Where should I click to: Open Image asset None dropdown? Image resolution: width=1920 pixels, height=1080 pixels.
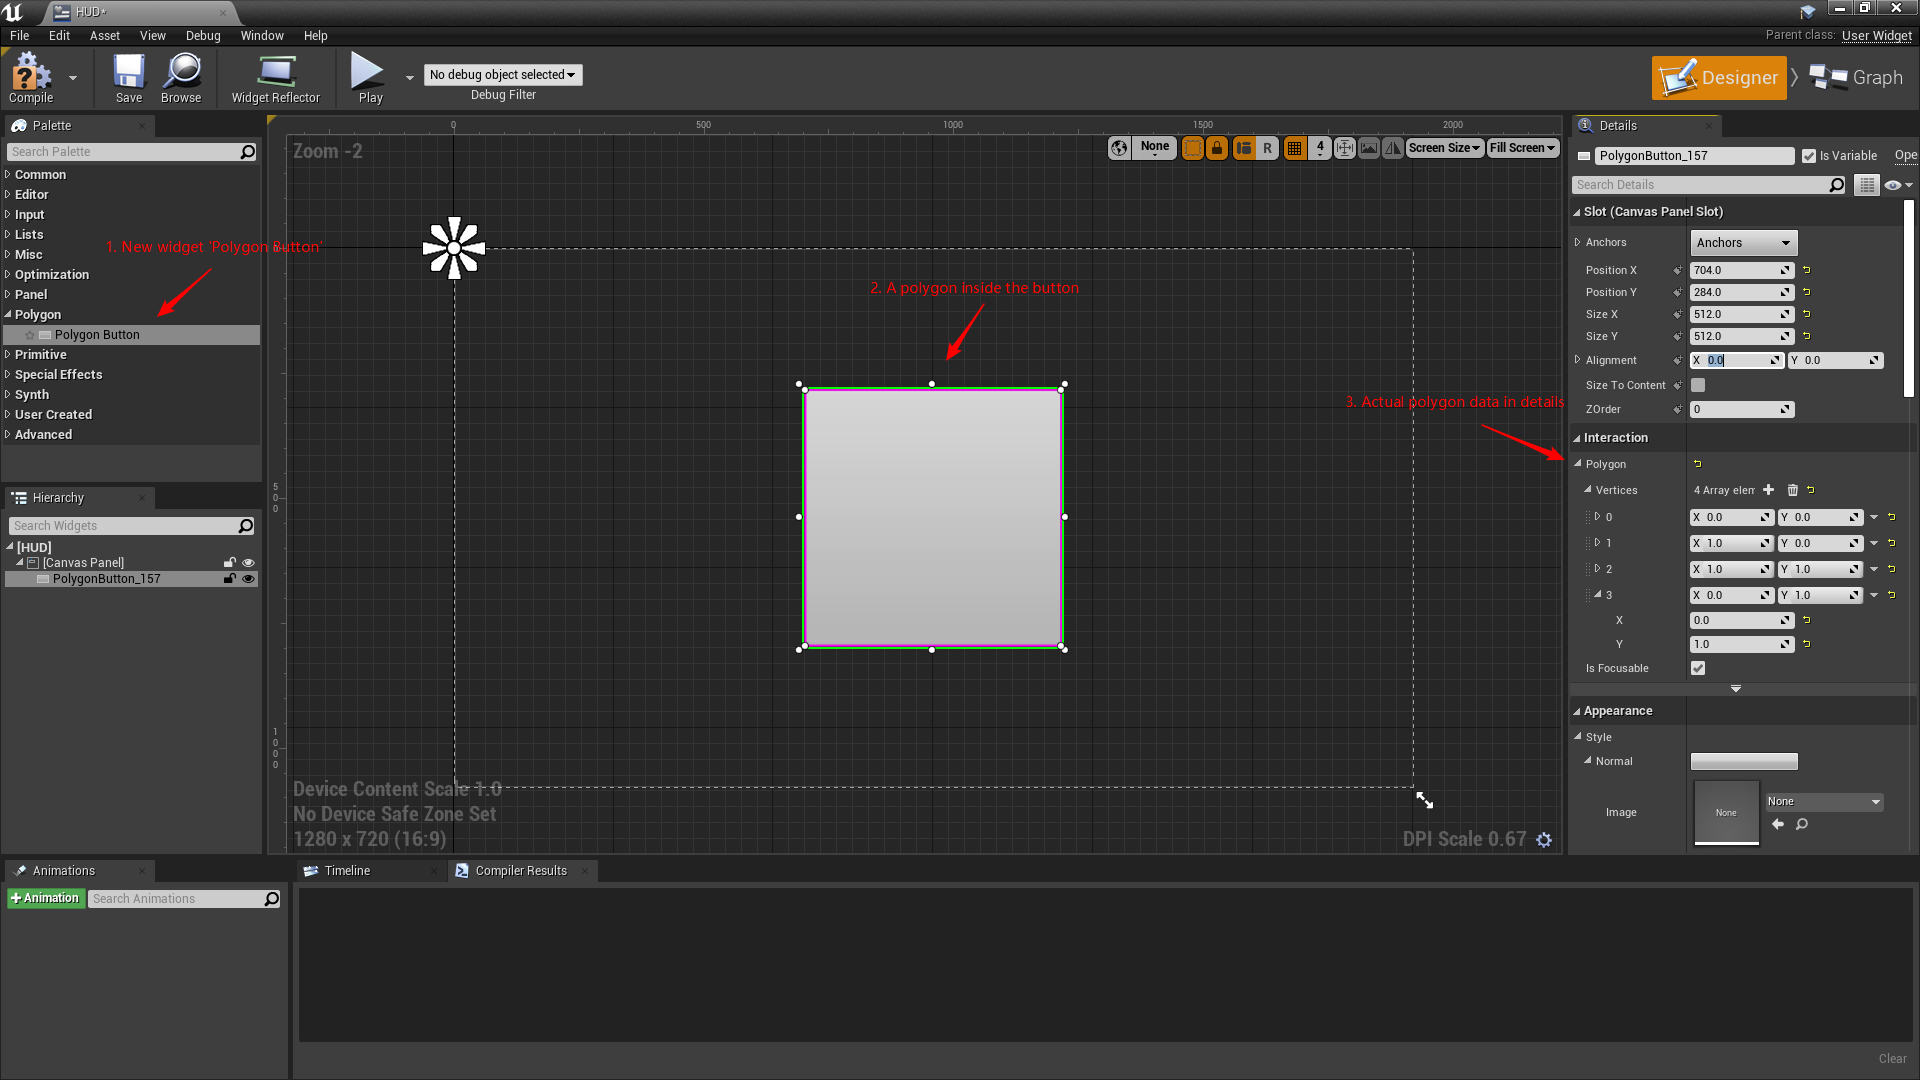1824,802
